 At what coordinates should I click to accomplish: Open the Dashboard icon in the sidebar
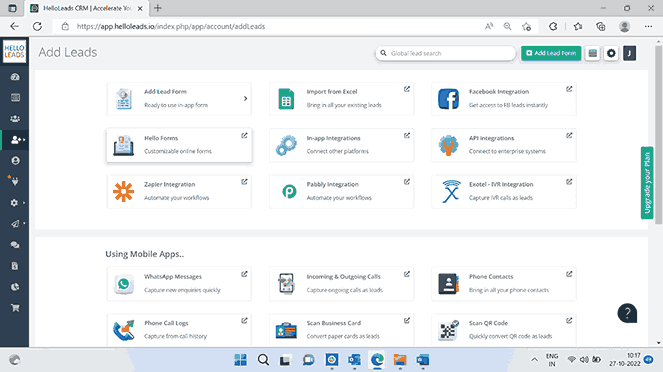15,77
